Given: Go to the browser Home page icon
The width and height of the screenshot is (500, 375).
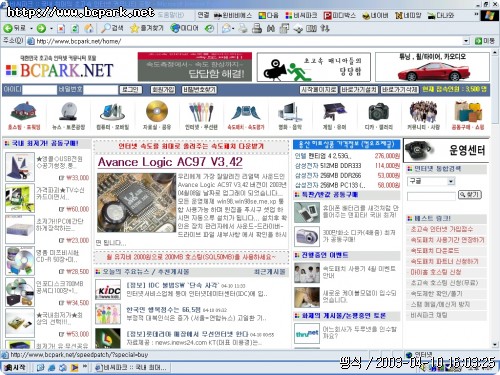Looking at the screenshot, I should coord(89,29).
